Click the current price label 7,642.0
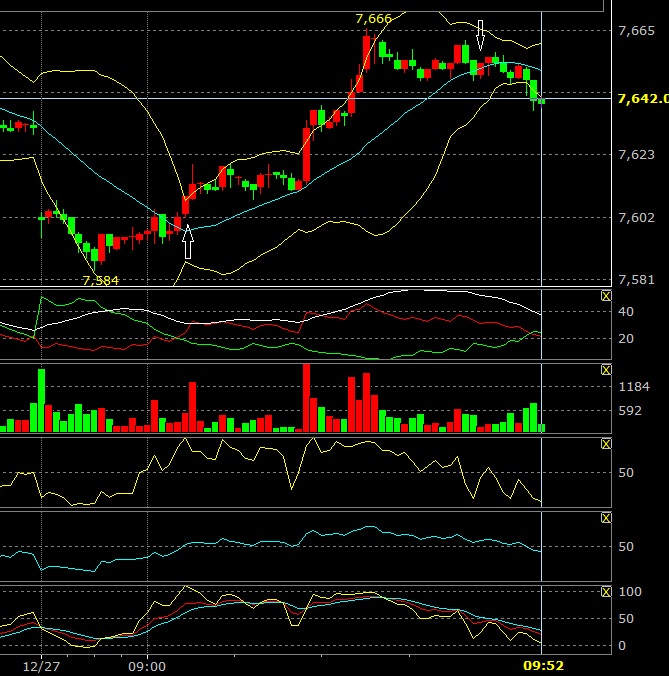 pyautogui.click(x=643, y=99)
